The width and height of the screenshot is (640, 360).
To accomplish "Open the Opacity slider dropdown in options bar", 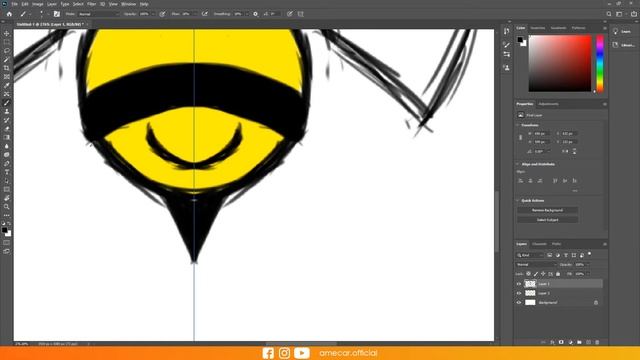I will [x=153, y=14].
